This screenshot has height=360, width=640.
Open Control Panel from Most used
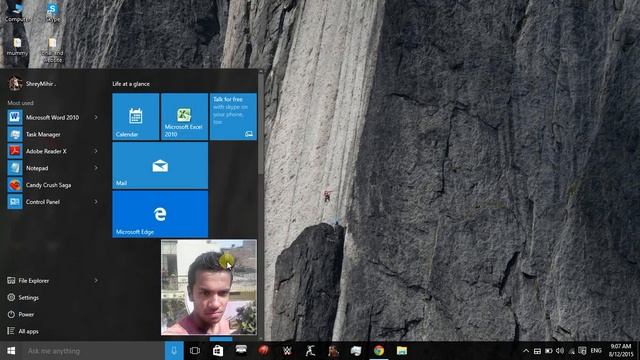pos(52,202)
